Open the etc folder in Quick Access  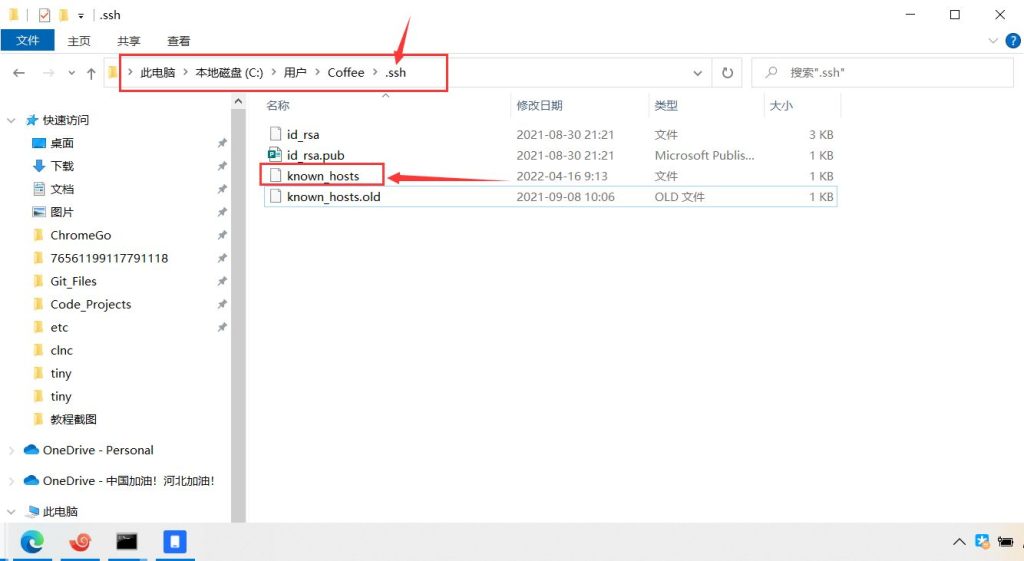[x=59, y=327]
